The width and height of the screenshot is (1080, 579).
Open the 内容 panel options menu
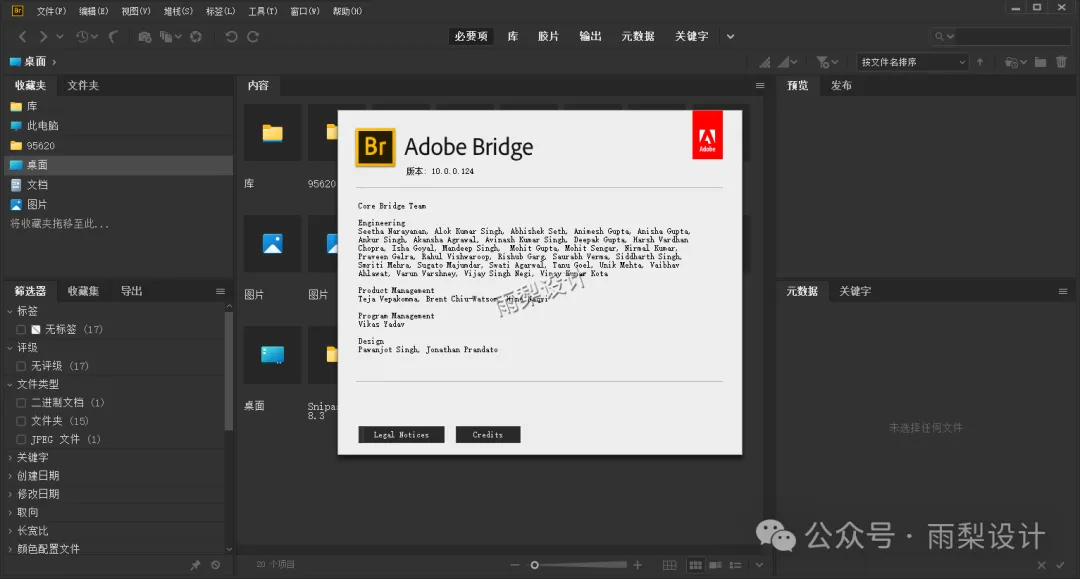760,85
